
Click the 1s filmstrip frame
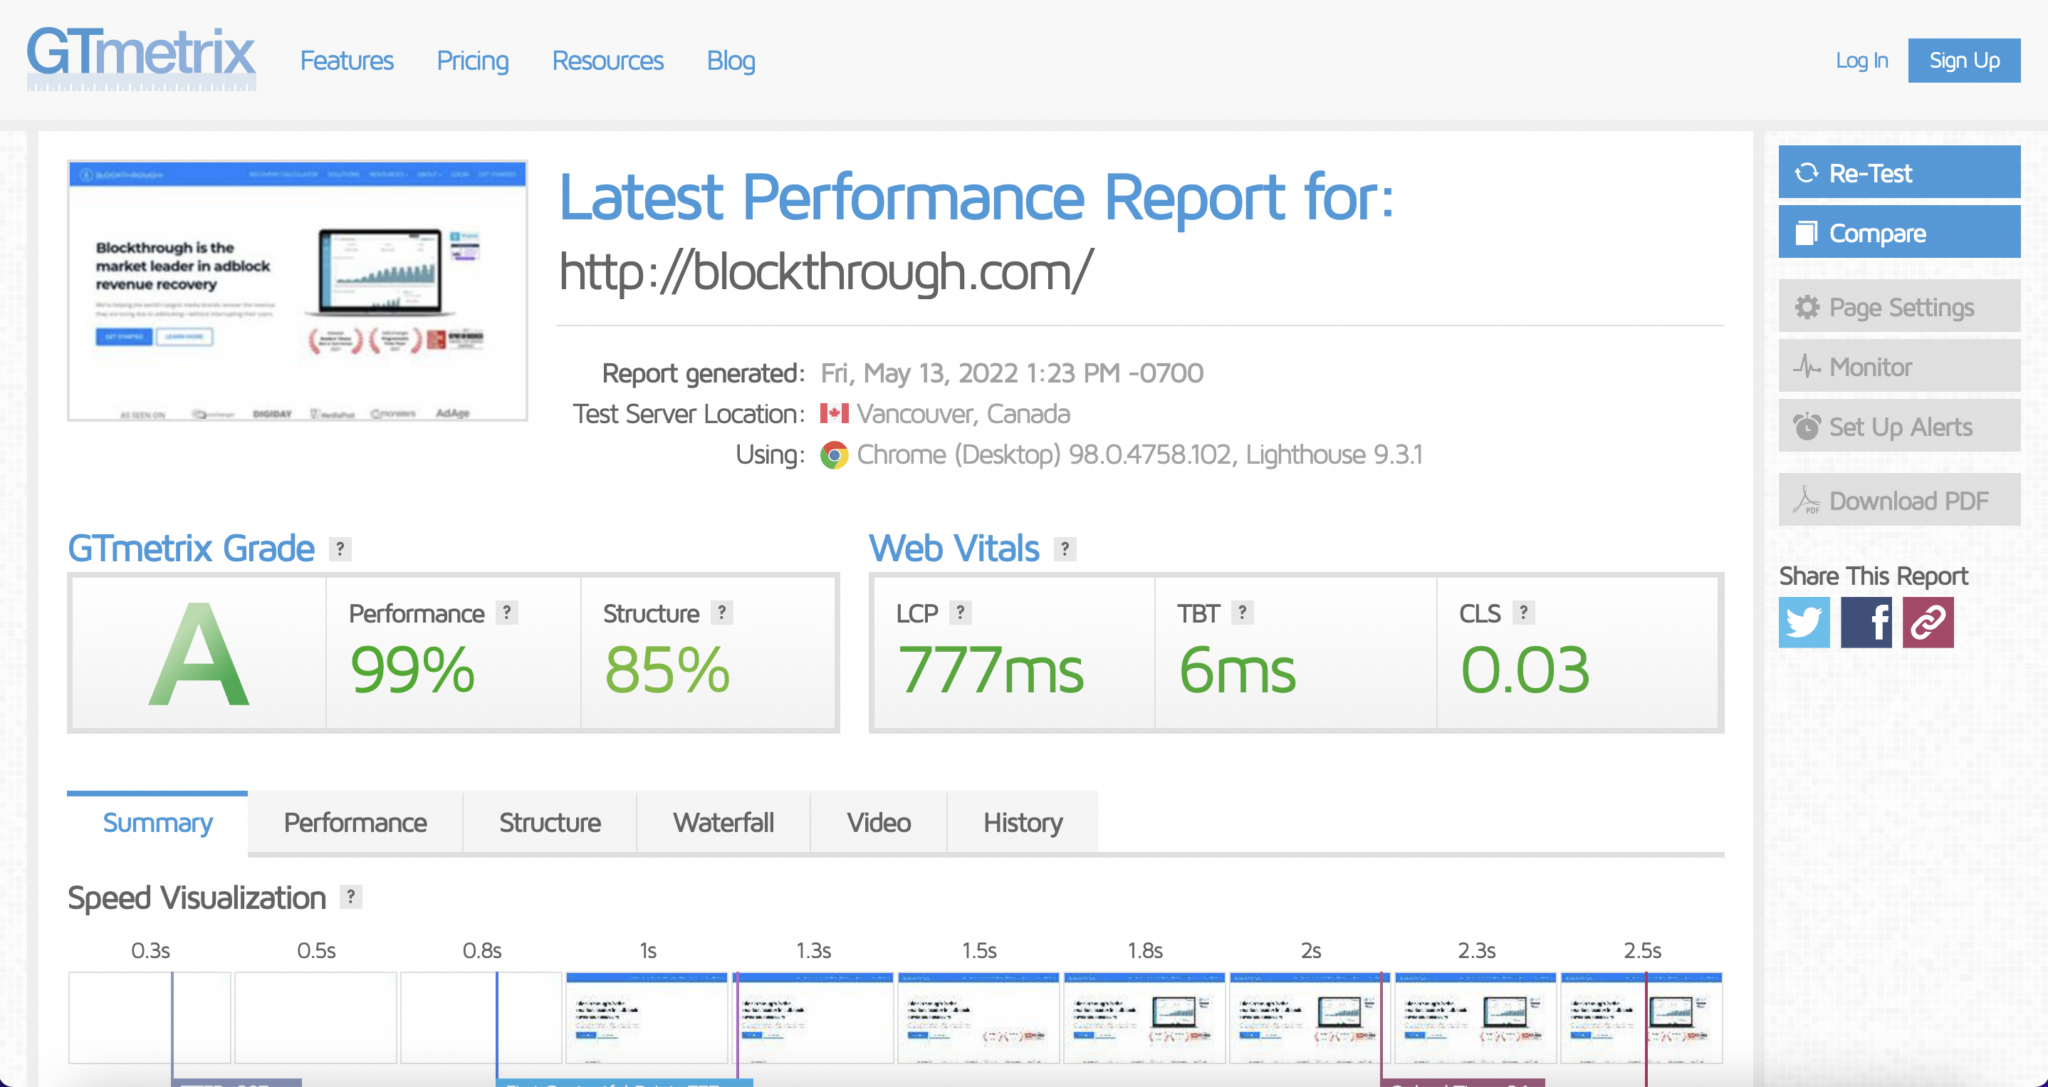coord(647,1017)
